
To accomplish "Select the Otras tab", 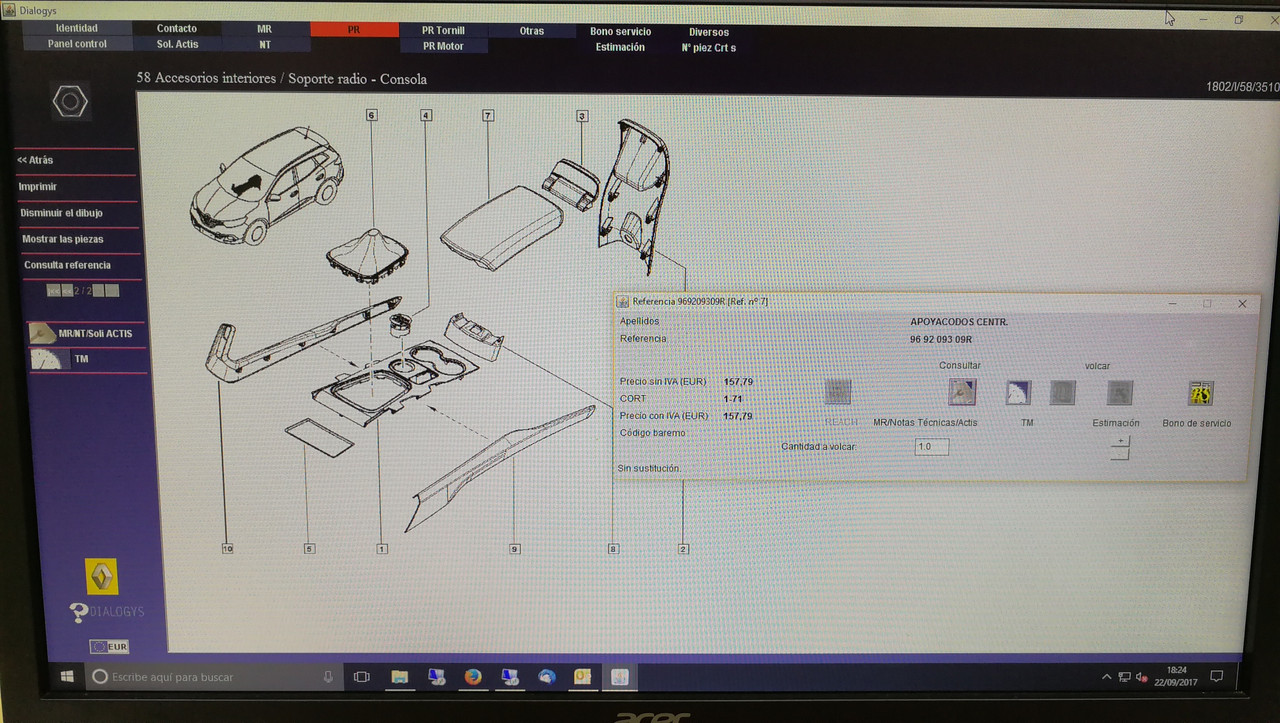I will (532, 31).
